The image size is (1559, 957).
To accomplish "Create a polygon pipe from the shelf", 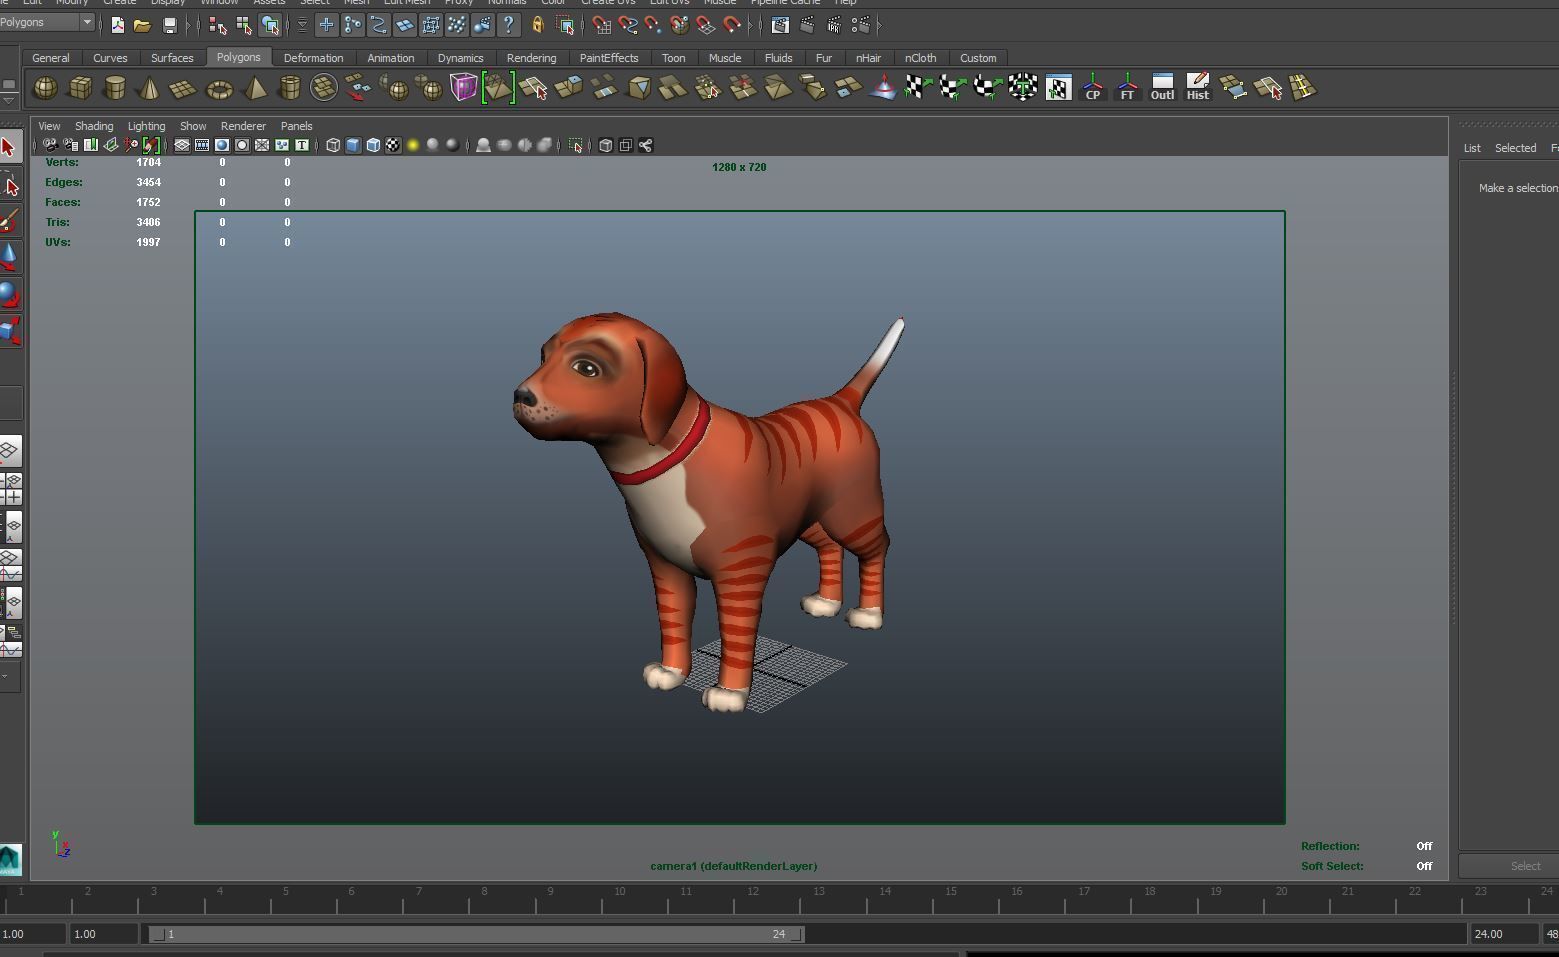I will tap(289, 88).
